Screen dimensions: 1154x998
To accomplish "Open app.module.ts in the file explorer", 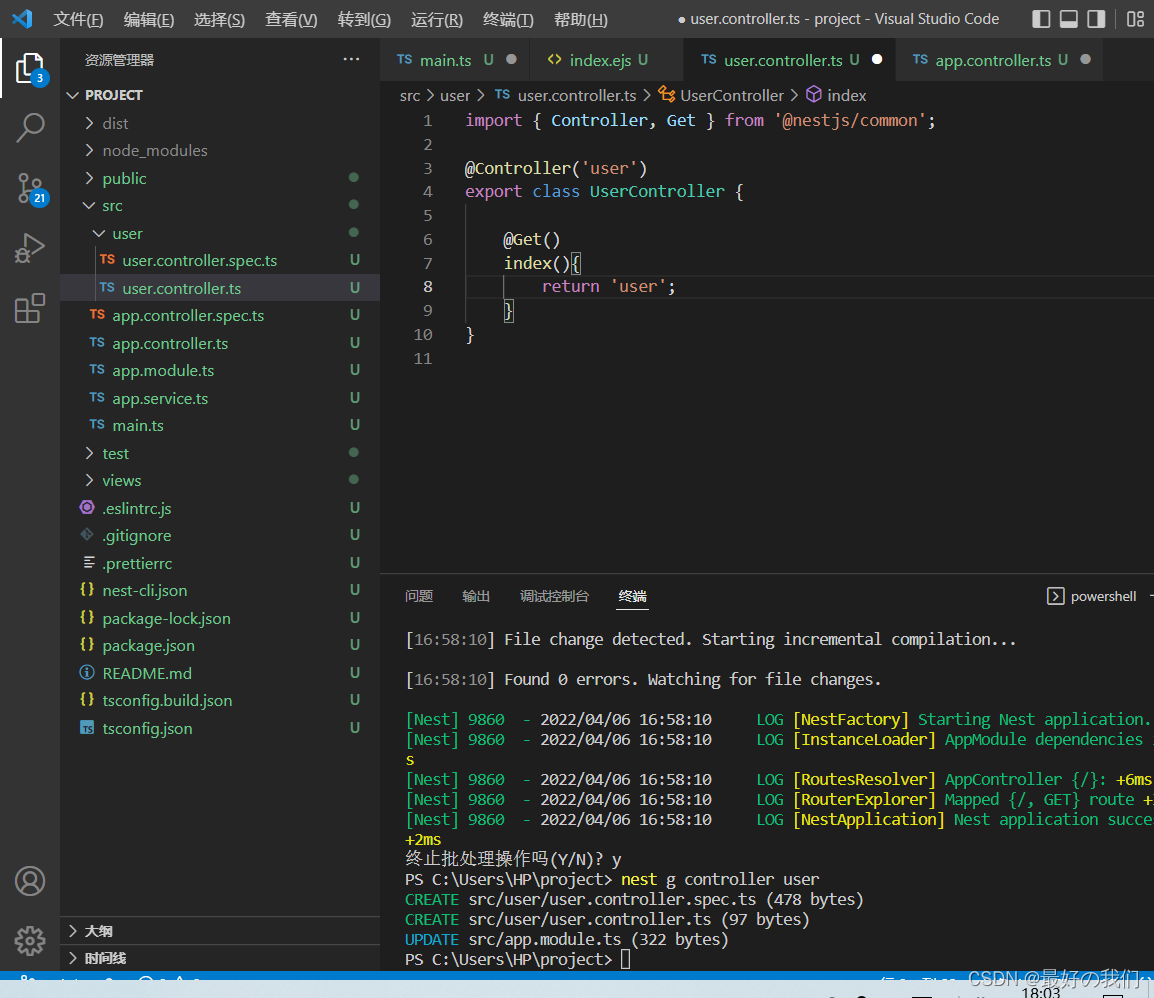I will (163, 371).
